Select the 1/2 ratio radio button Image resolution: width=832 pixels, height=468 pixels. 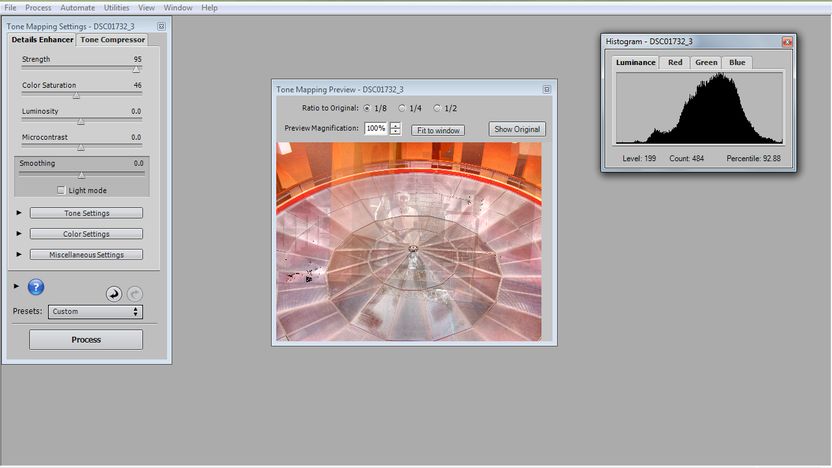point(437,108)
